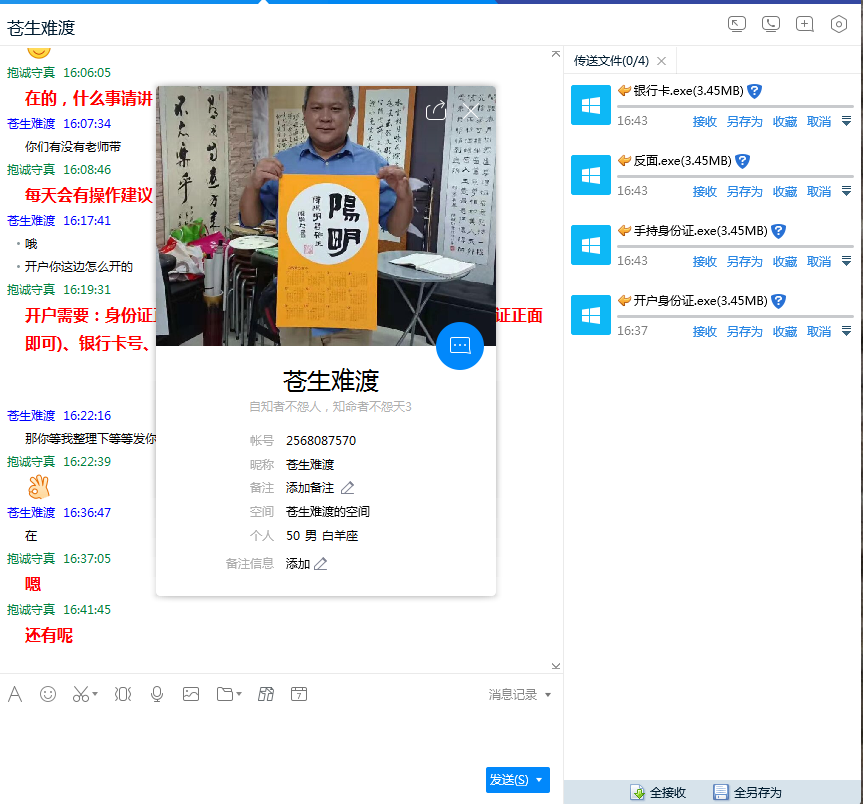Open the send button options dropdown arrow

[540, 780]
